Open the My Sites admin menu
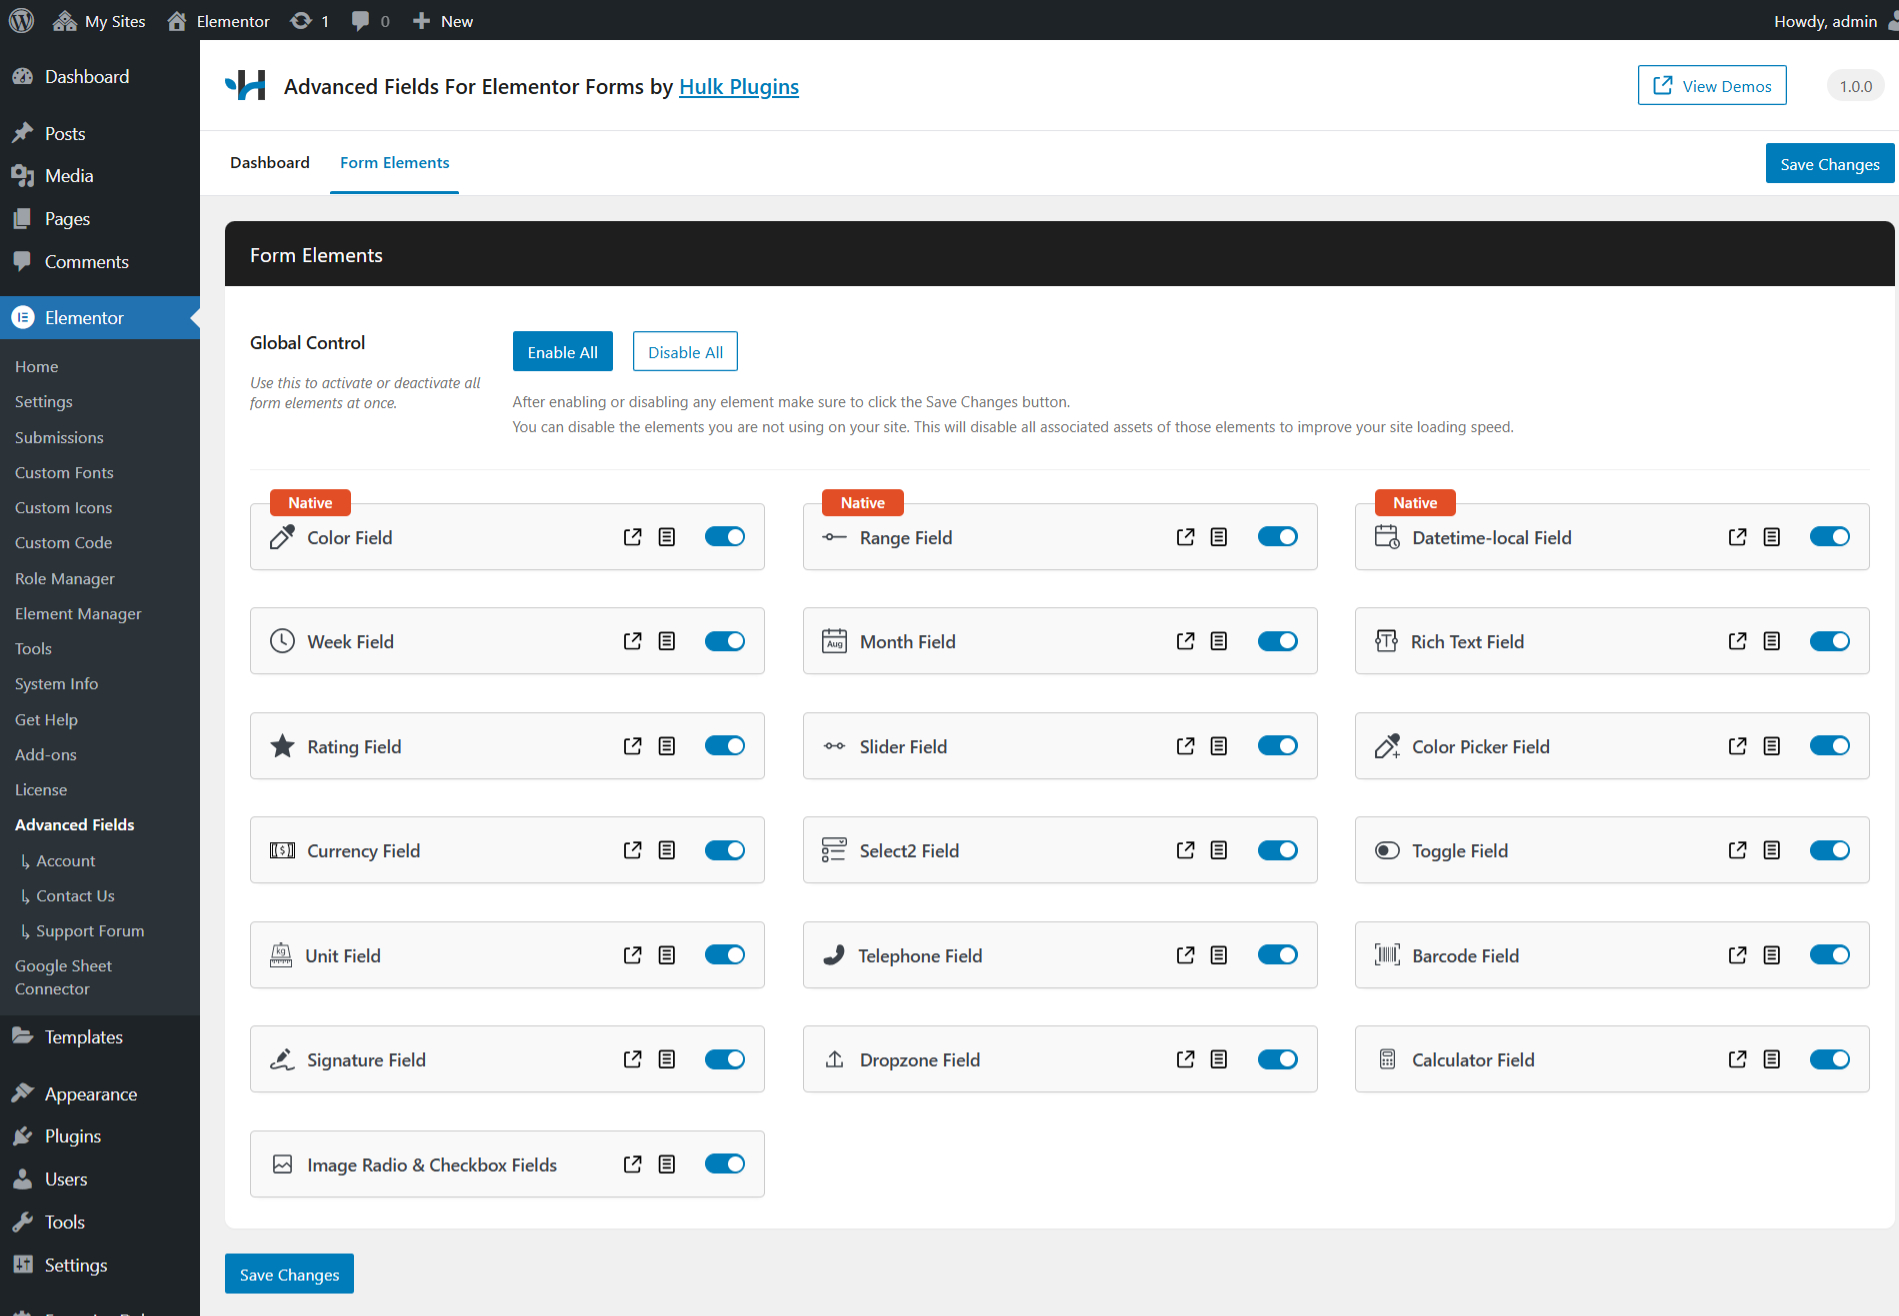The height and width of the screenshot is (1316, 1899). click(99, 20)
